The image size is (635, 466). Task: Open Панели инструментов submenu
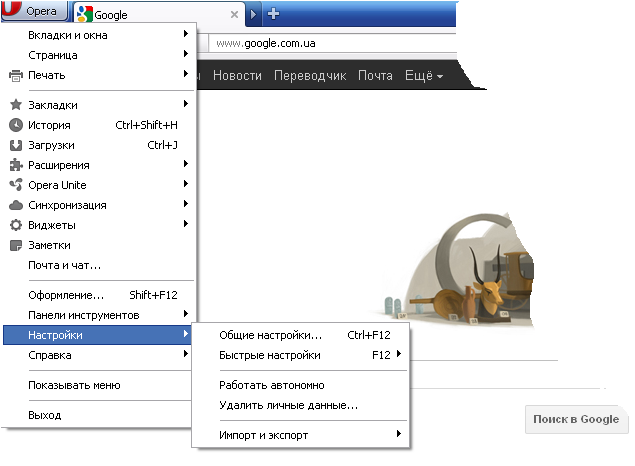click(x=99, y=315)
